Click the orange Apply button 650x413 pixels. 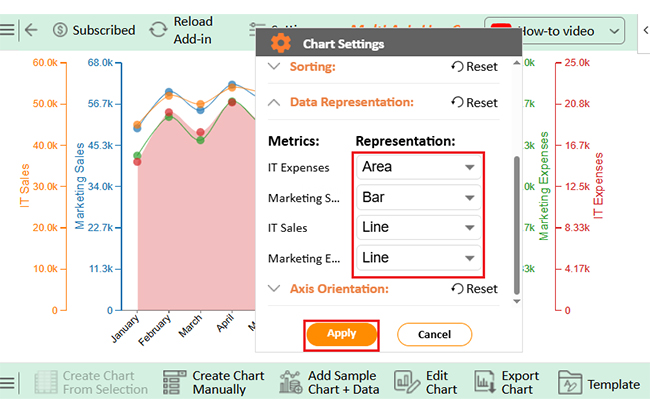pos(341,334)
